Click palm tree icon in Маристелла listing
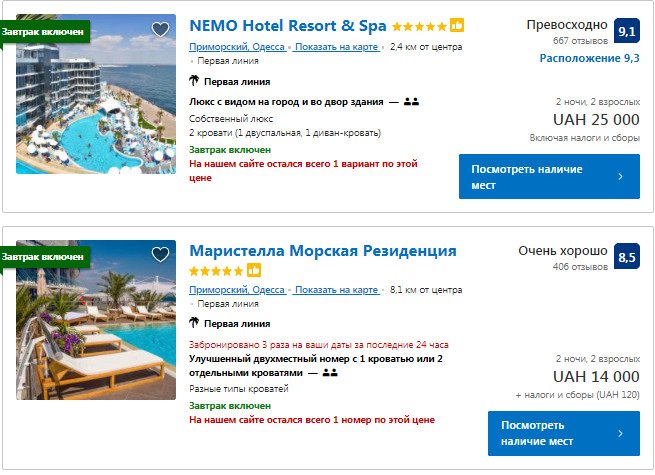Screen dimensions: 655x475 coord(194,323)
